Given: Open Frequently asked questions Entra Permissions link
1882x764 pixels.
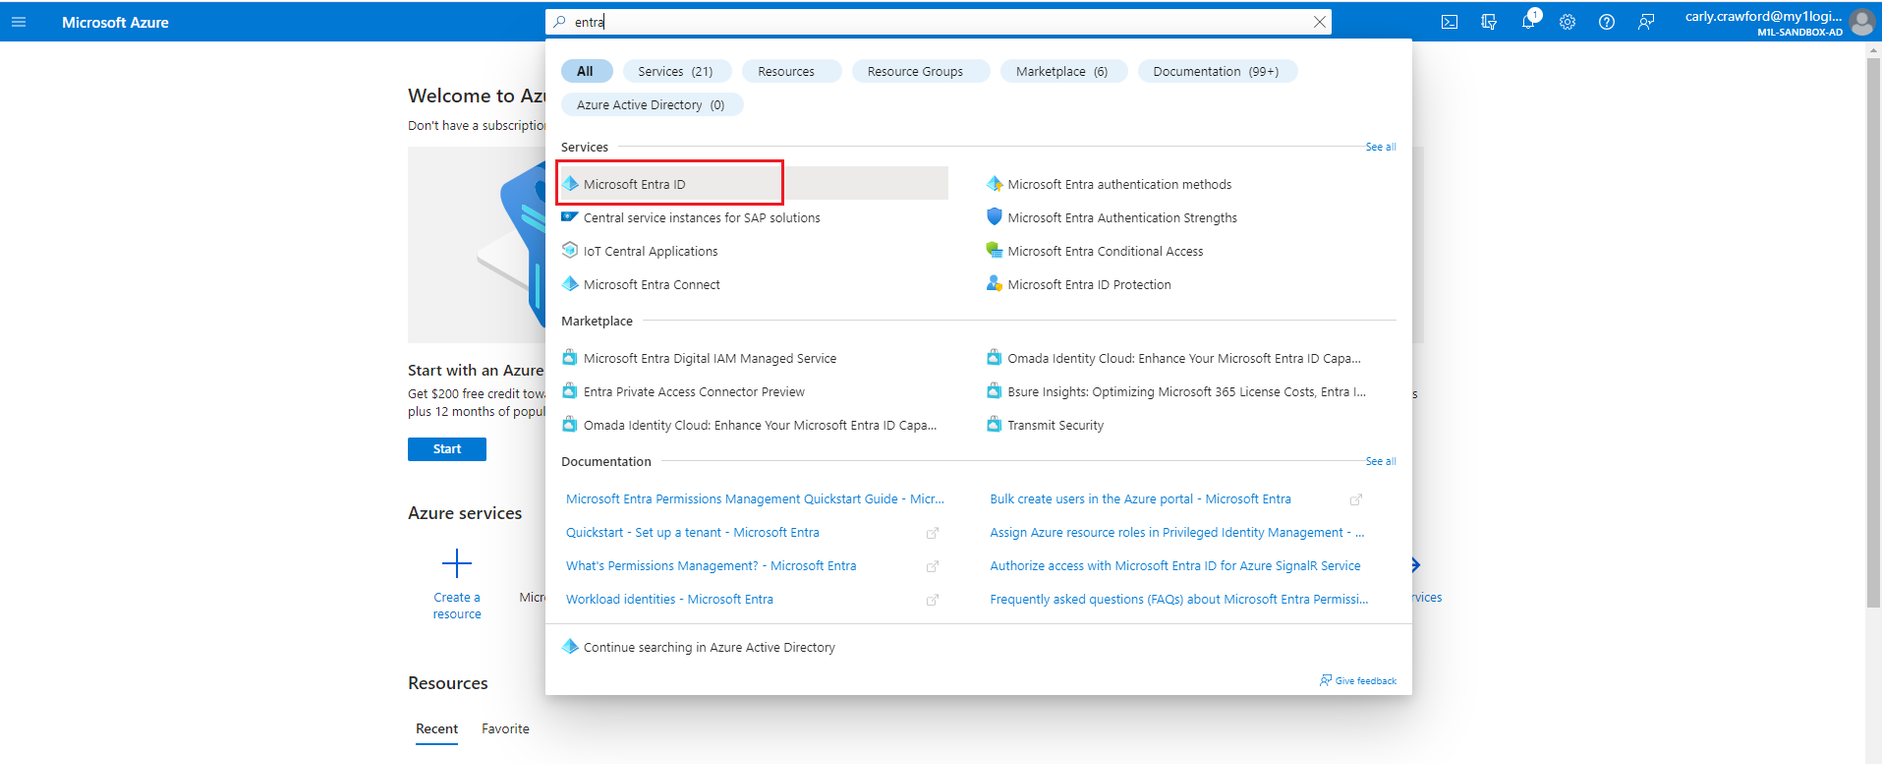Looking at the screenshot, I should 1179,599.
